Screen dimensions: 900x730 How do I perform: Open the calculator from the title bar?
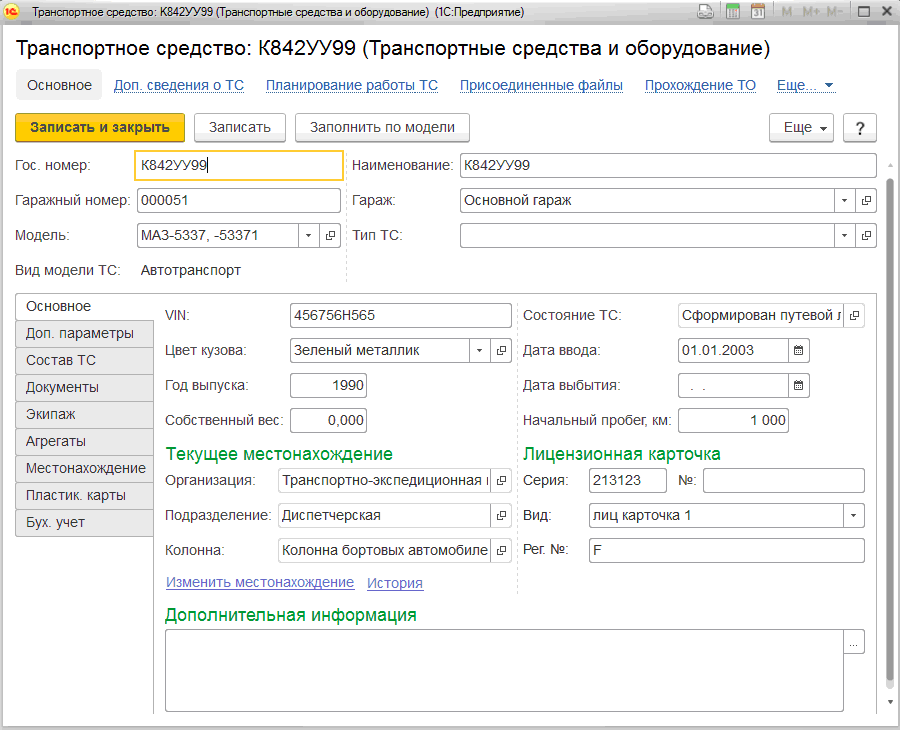click(733, 11)
